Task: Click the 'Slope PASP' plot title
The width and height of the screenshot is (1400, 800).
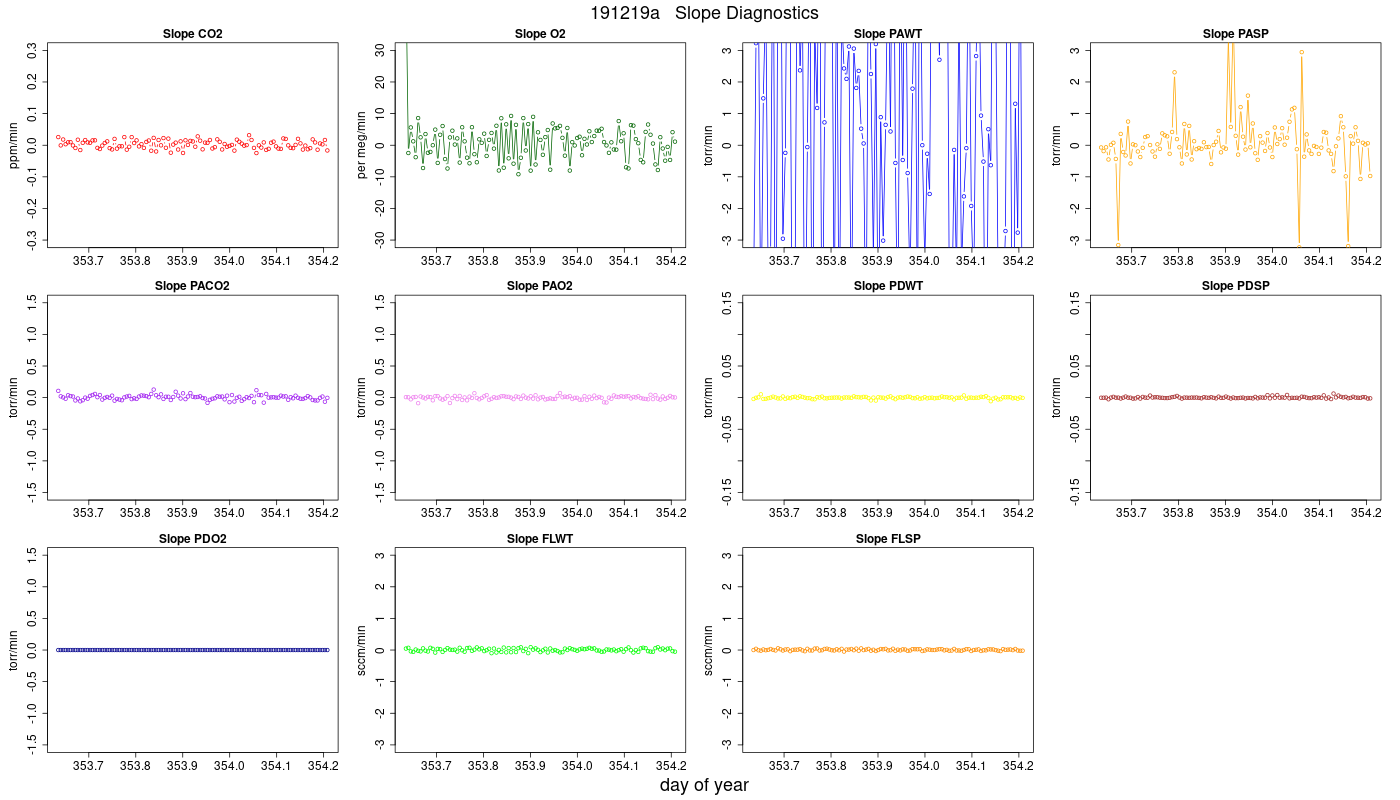Action: tap(1234, 34)
